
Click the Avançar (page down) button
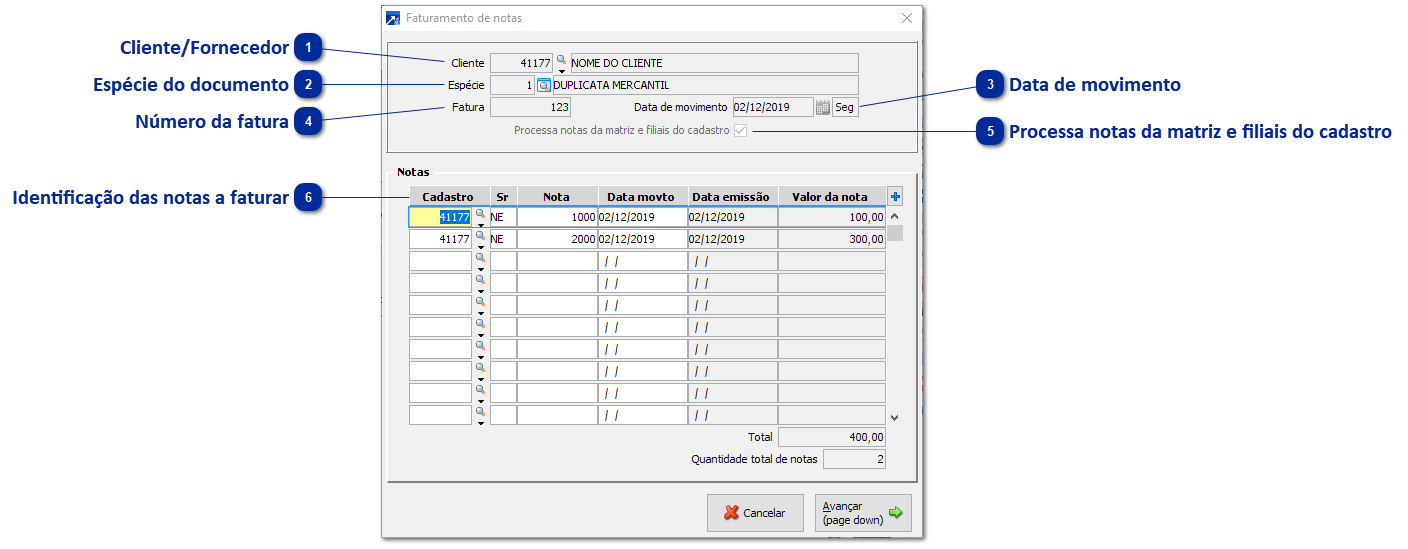coord(862,513)
